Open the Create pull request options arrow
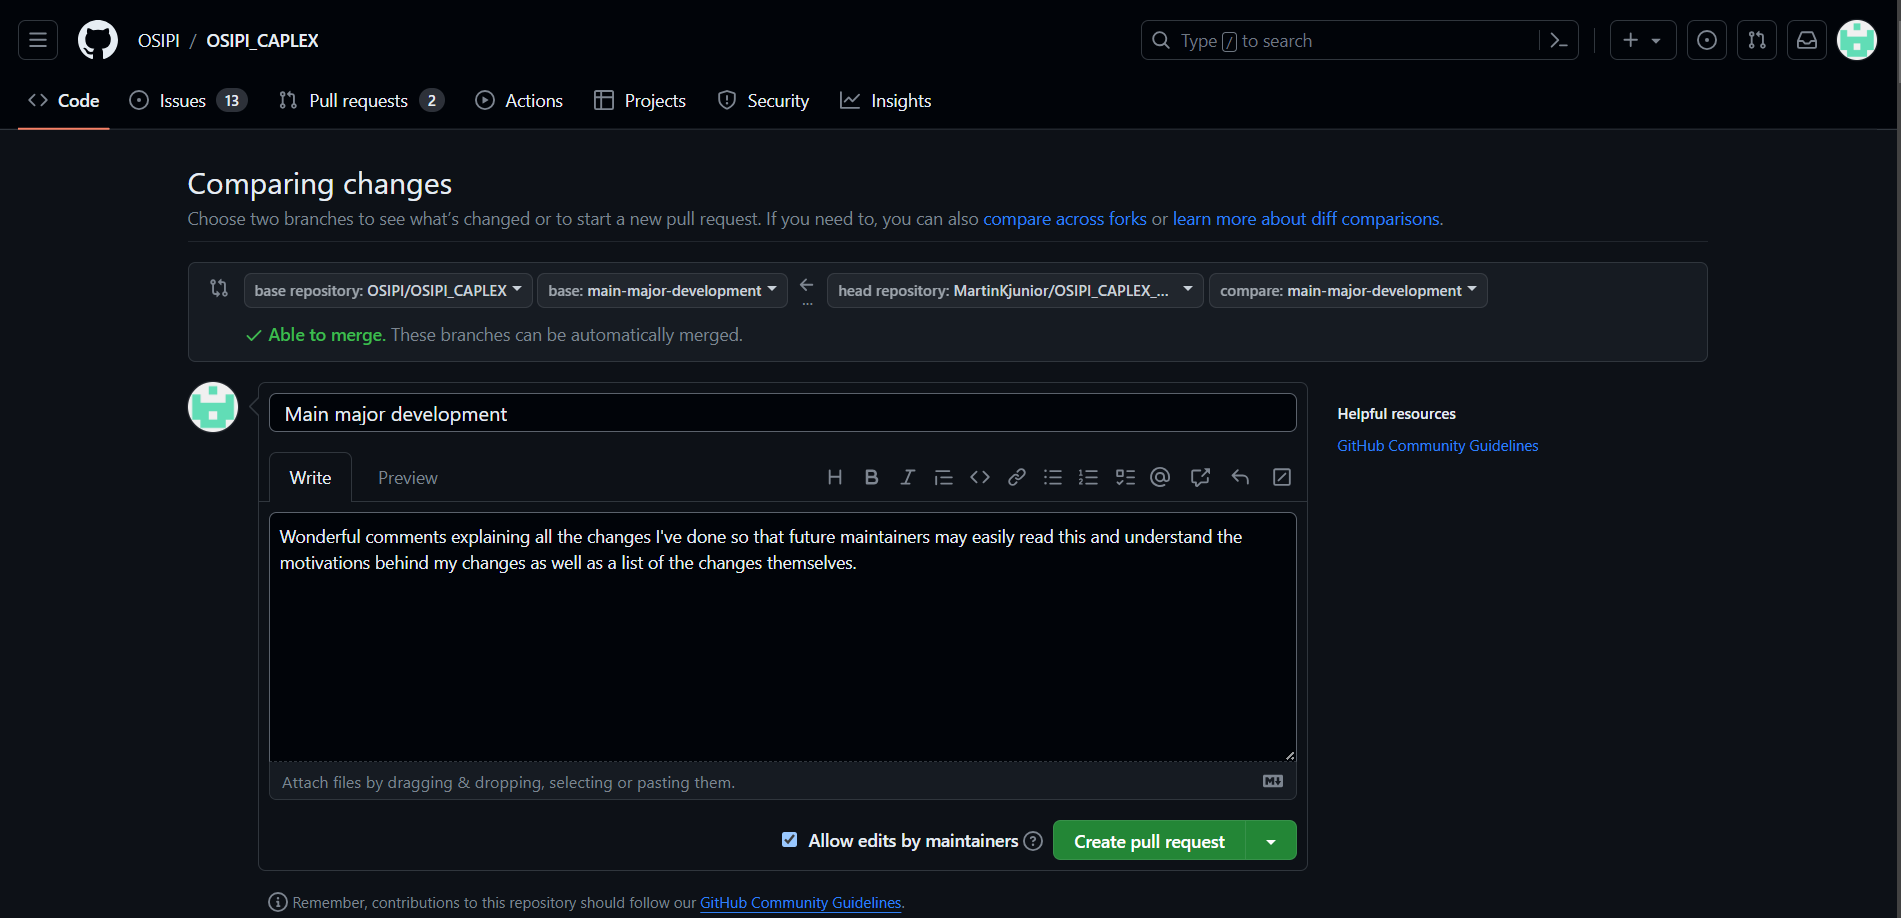The height and width of the screenshot is (918, 1901). 1270,840
